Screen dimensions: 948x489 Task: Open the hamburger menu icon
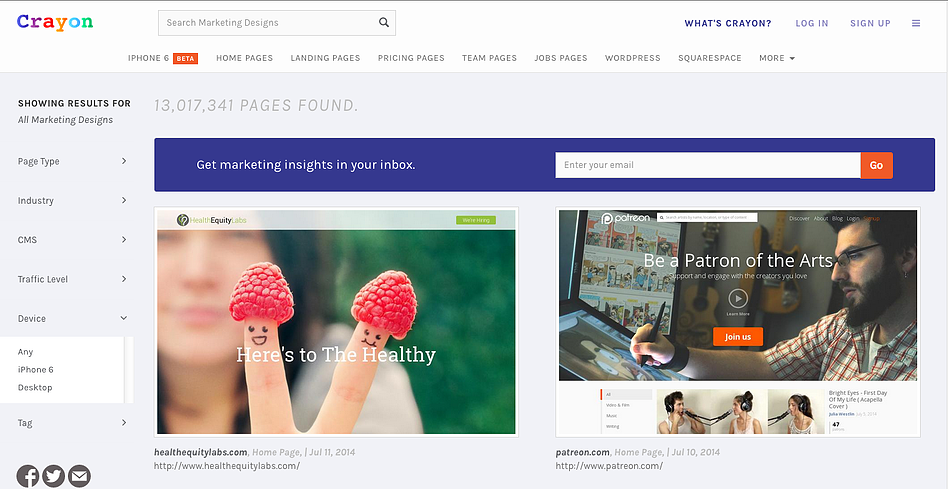point(916,23)
